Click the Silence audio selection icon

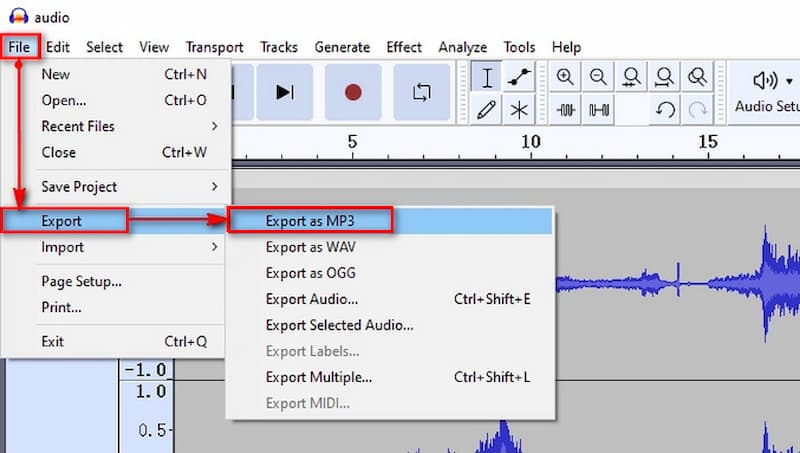(x=598, y=110)
